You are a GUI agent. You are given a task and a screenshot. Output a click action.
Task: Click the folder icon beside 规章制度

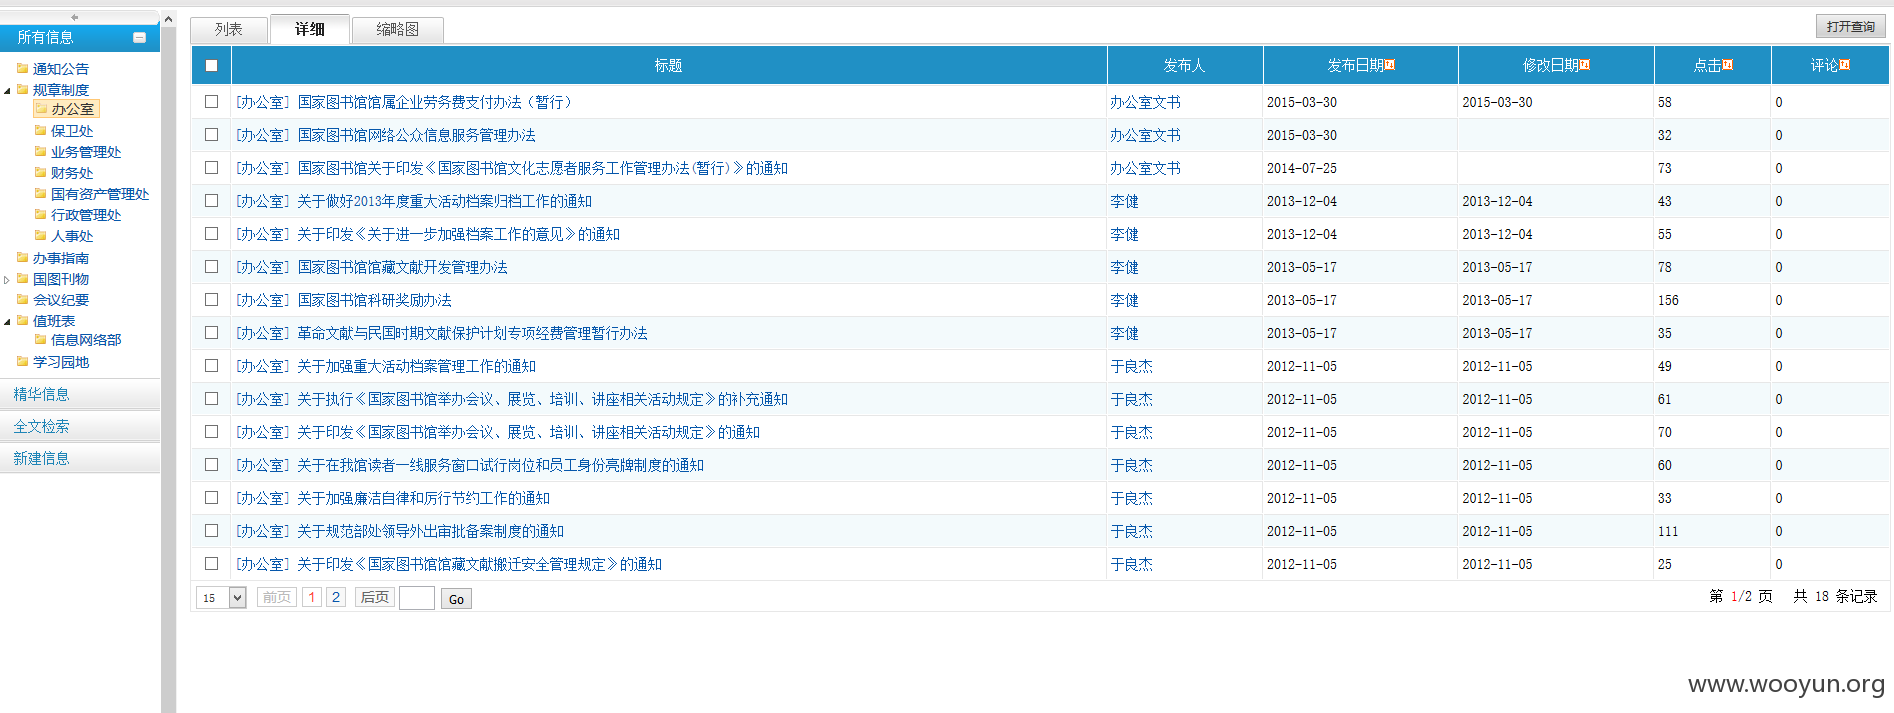[x=22, y=89]
